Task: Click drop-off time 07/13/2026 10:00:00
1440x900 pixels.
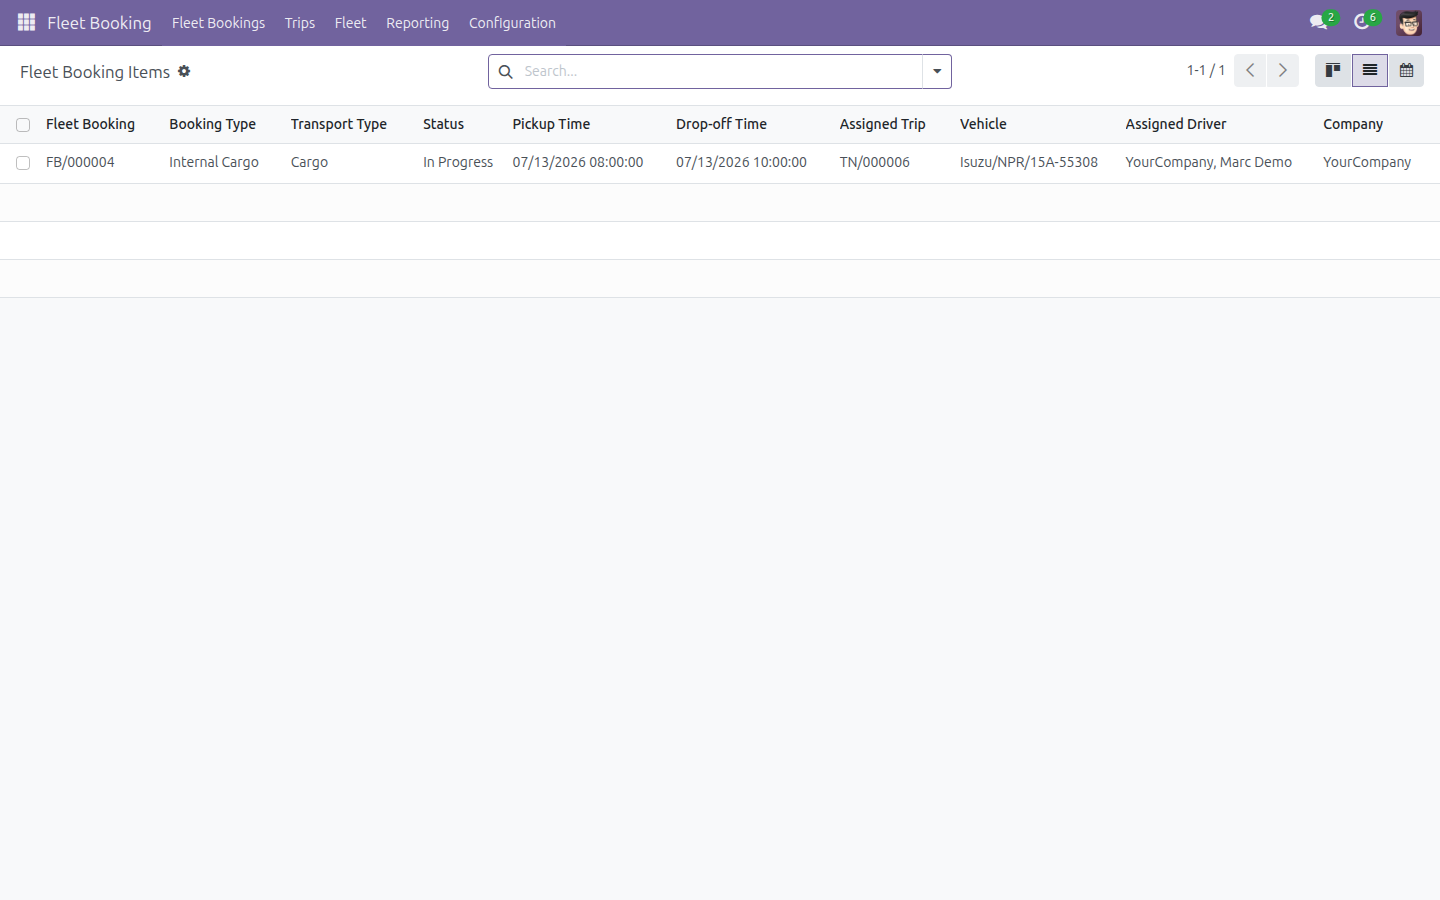Action: pos(741,162)
